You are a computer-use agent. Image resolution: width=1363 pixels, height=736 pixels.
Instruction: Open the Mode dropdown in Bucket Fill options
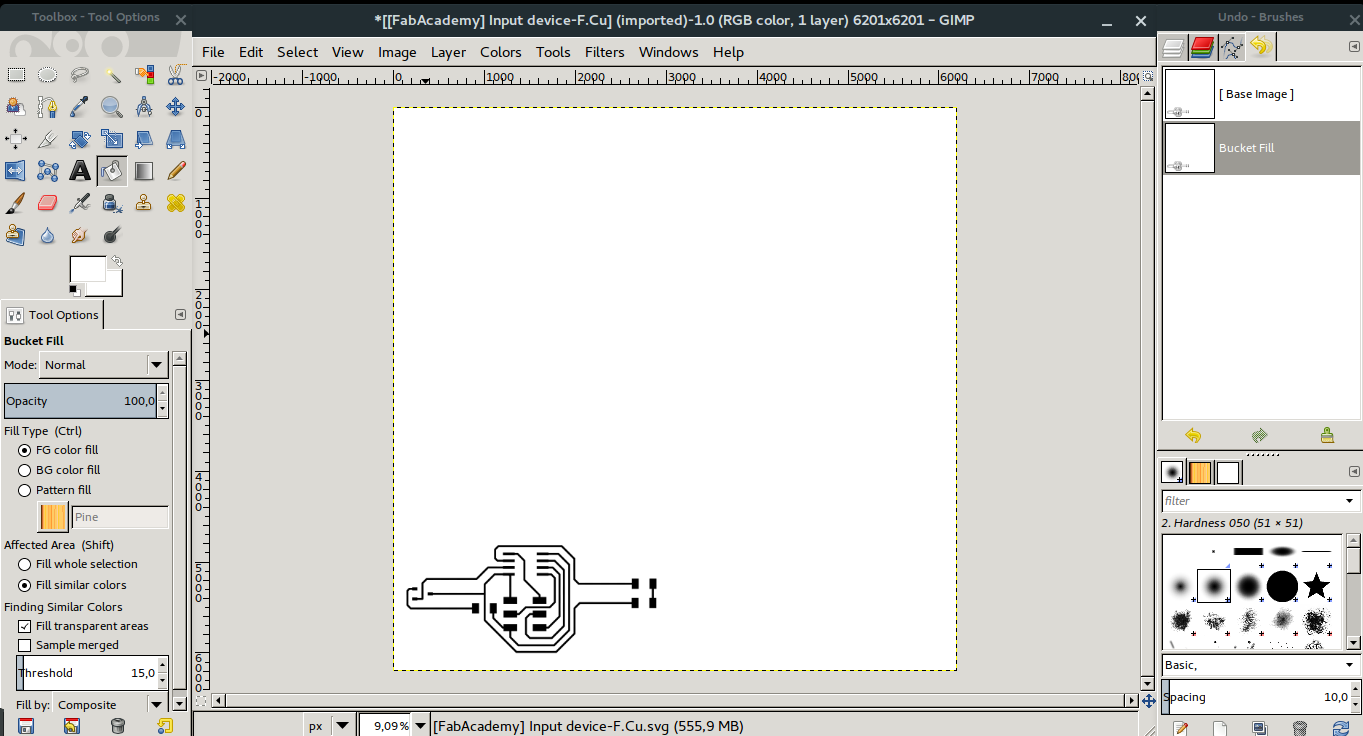[x=100, y=365]
